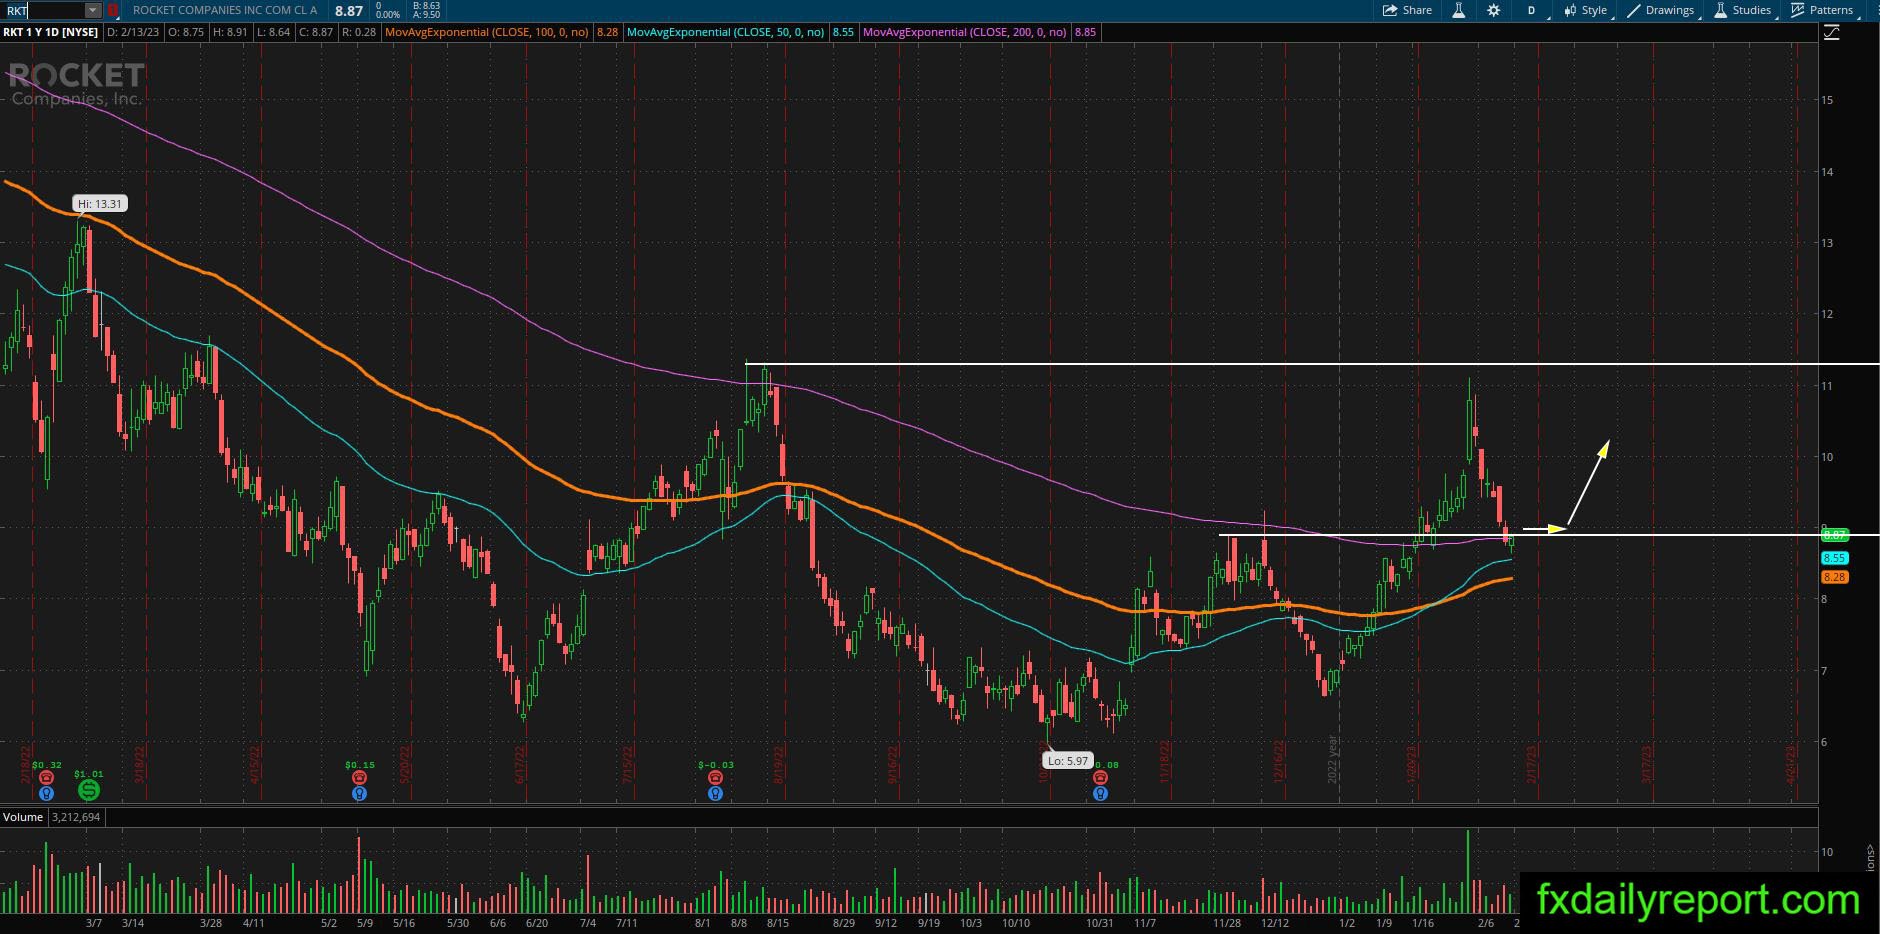Click the O: 8.75 open value
1880x934 pixels.
tap(187, 32)
